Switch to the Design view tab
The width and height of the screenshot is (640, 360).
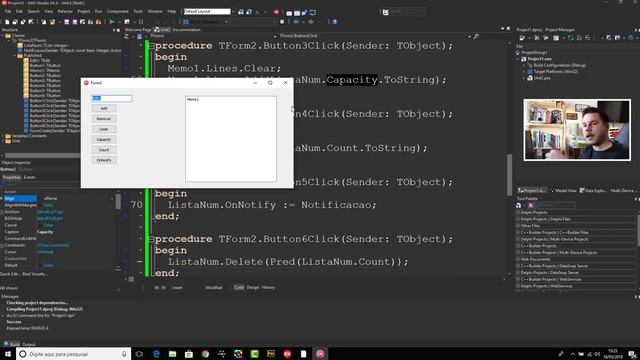(x=253, y=287)
